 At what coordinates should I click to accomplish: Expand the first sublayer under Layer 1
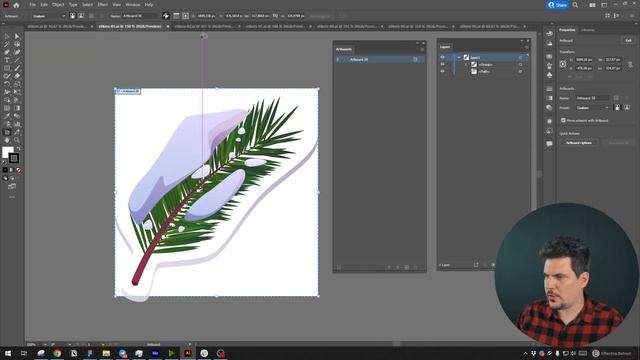click(466, 64)
